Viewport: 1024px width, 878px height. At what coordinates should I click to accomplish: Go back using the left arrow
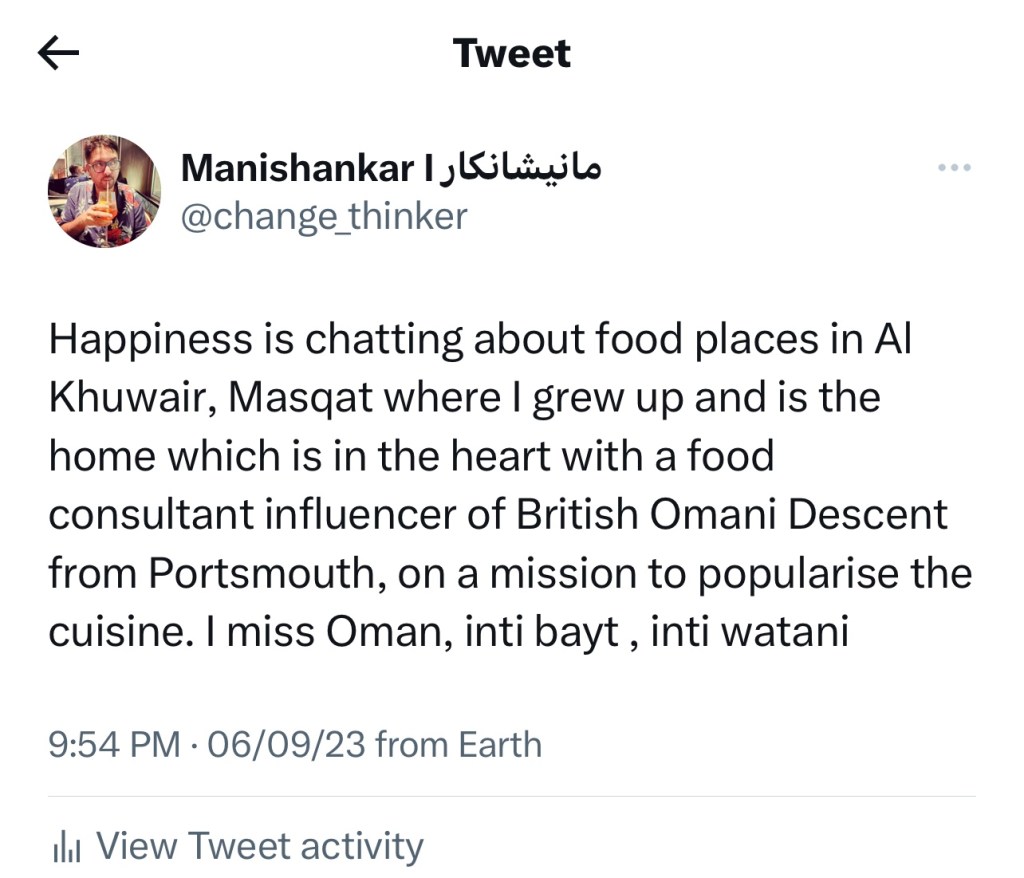click(x=58, y=54)
